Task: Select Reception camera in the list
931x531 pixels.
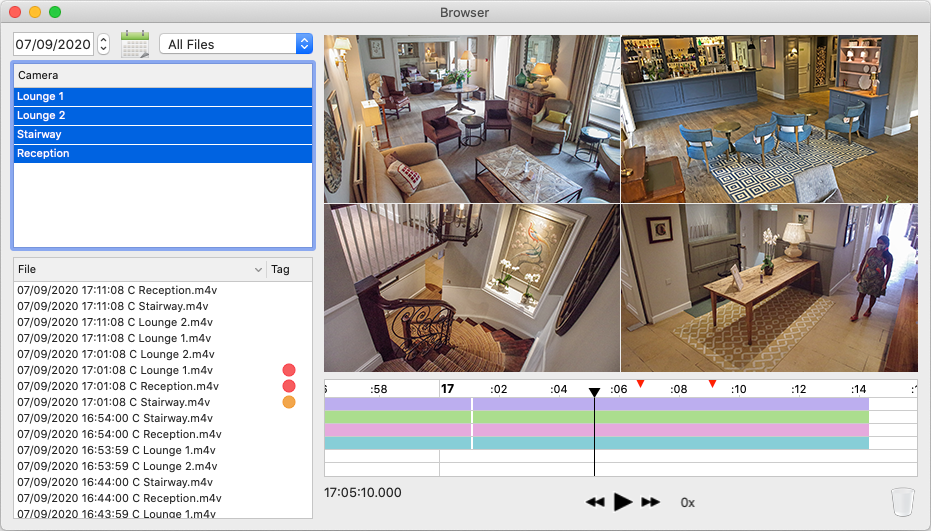Action: coord(162,154)
